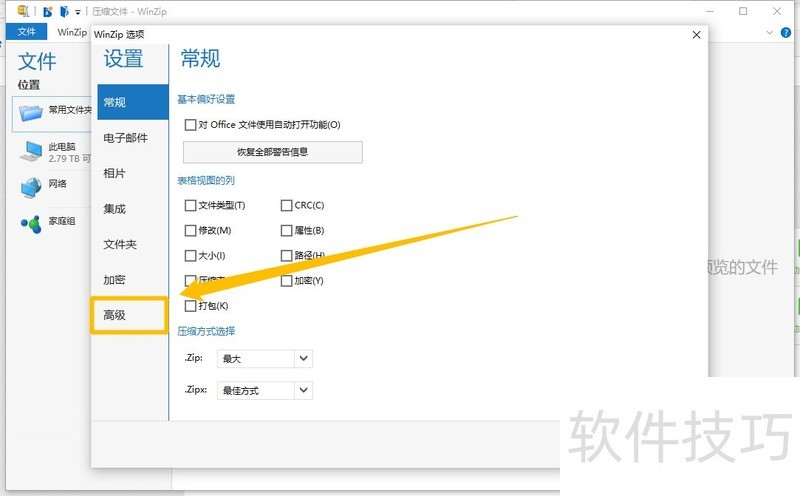Toggle the 打包(K) checkbox
The image size is (800, 496).
[190, 306]
